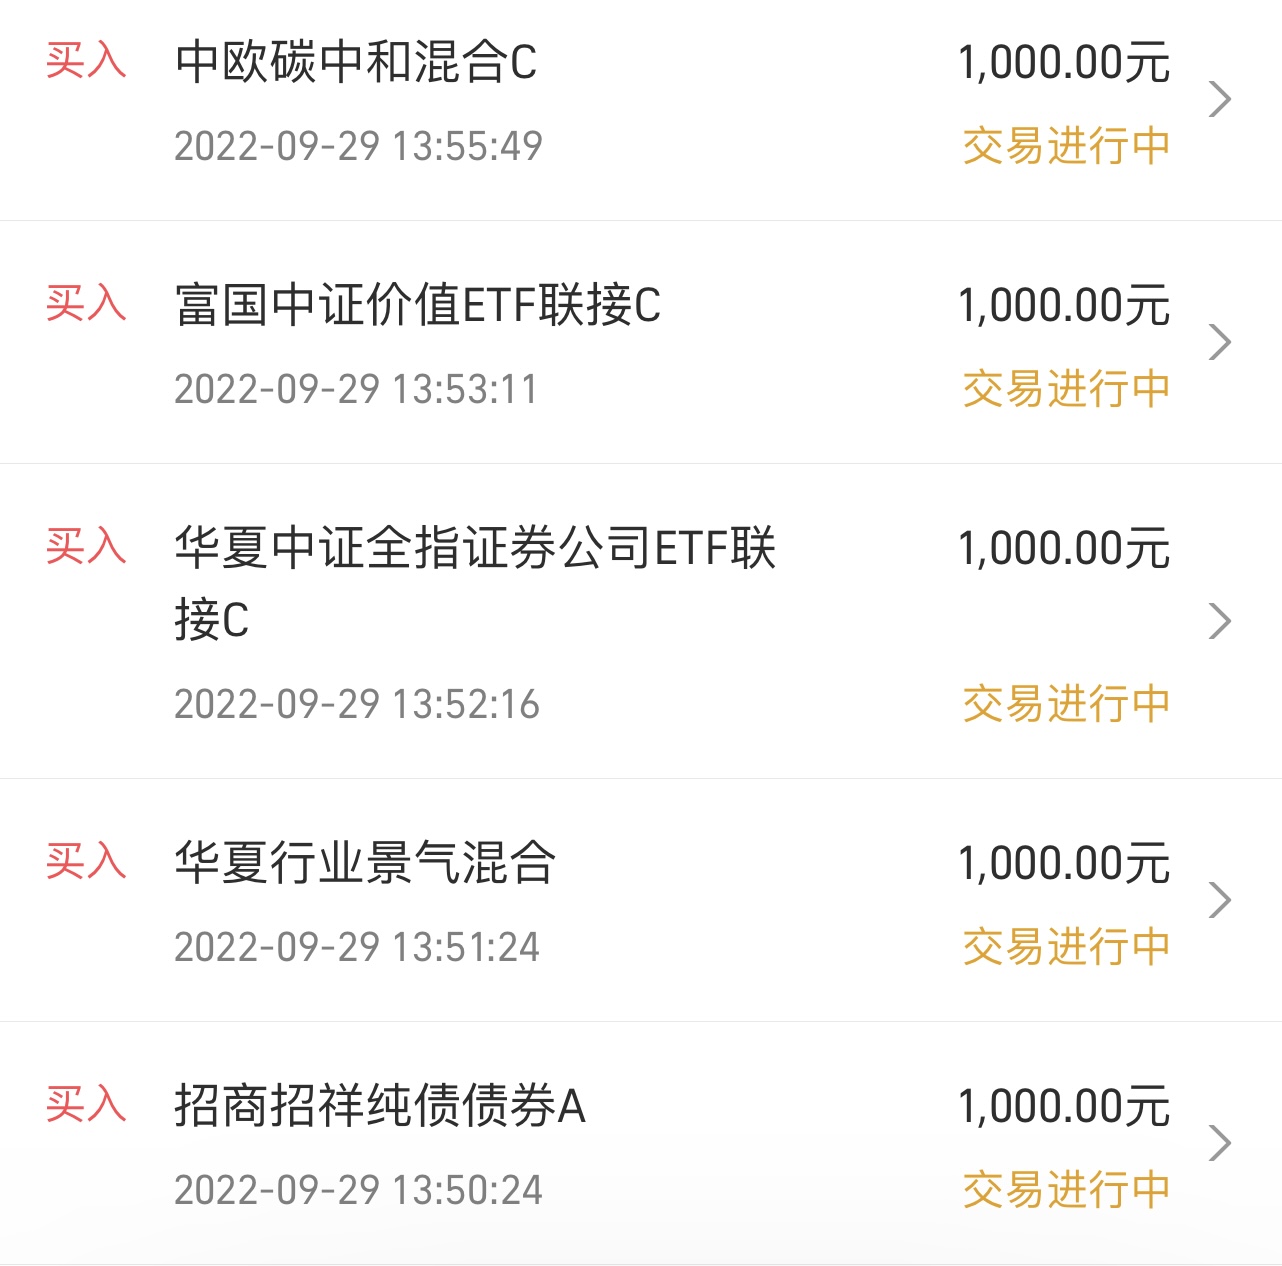Open chevron arrow for 招商招祥纯债债券A transaction
The image size is (1282, 1266).
[1219, 1143]
